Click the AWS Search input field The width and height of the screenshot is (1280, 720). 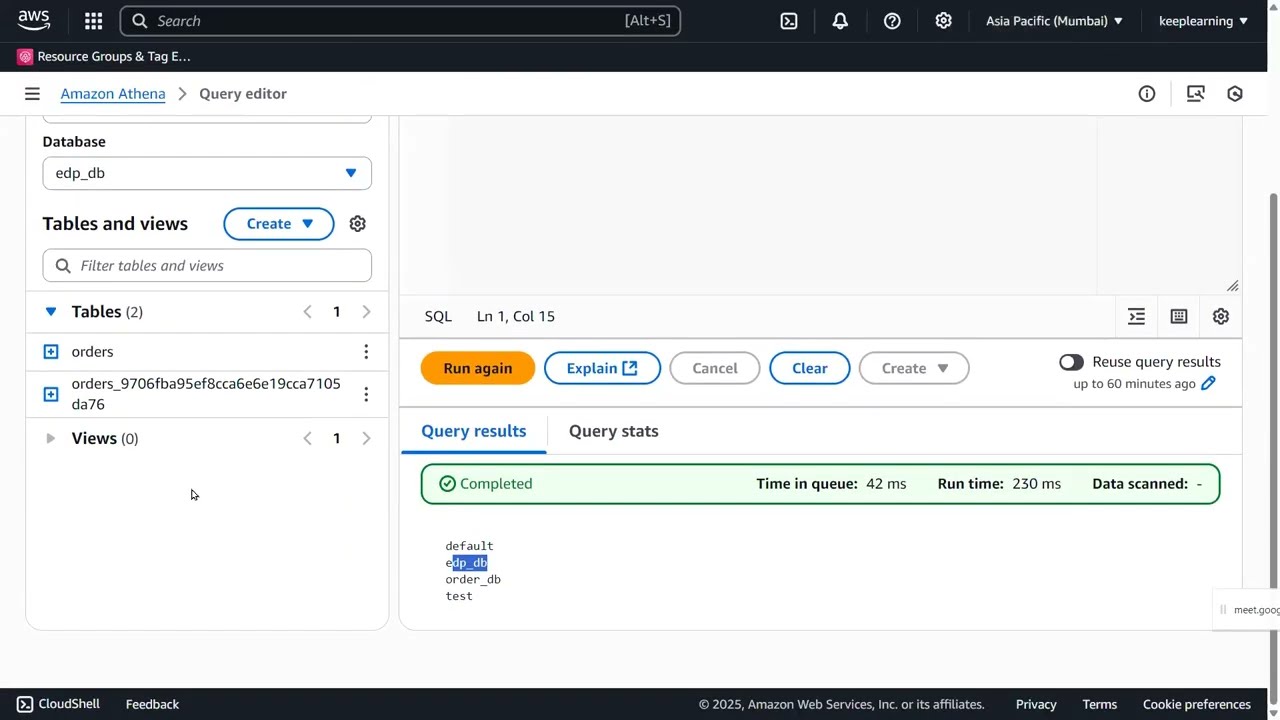400,21
